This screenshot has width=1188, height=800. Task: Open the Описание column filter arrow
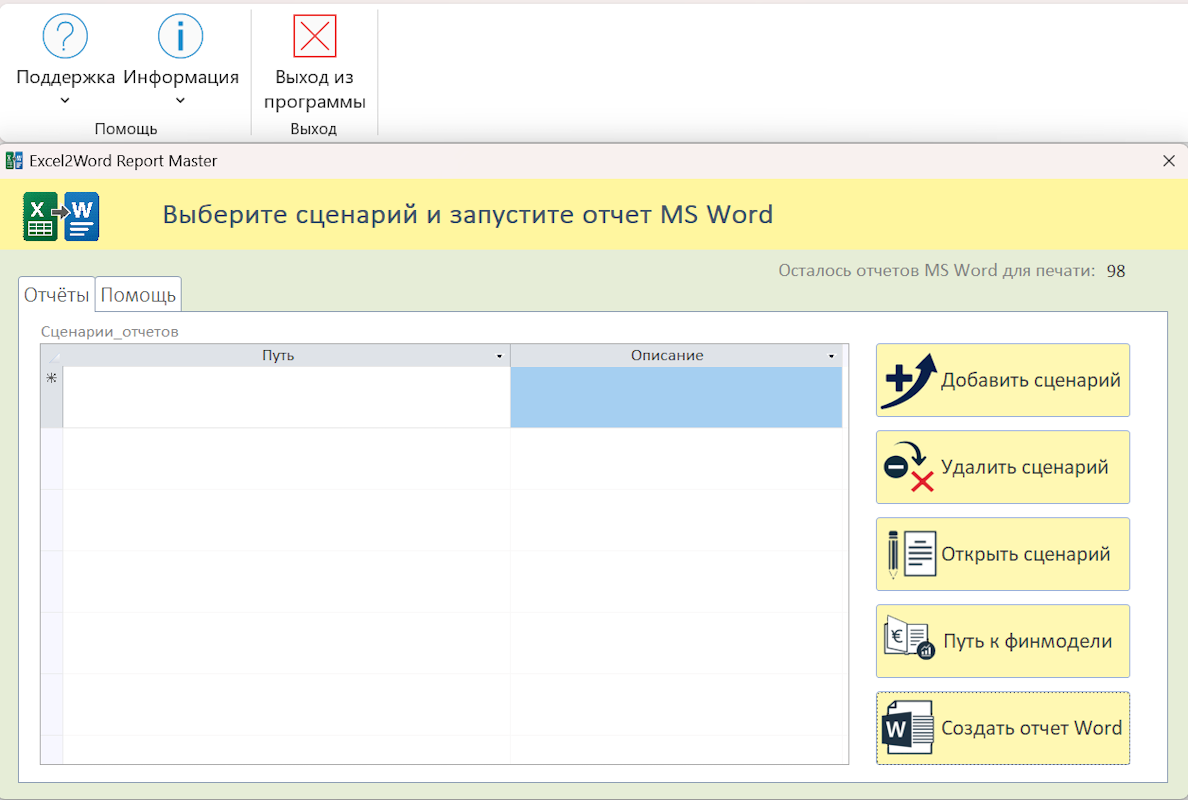pos(831,356)
